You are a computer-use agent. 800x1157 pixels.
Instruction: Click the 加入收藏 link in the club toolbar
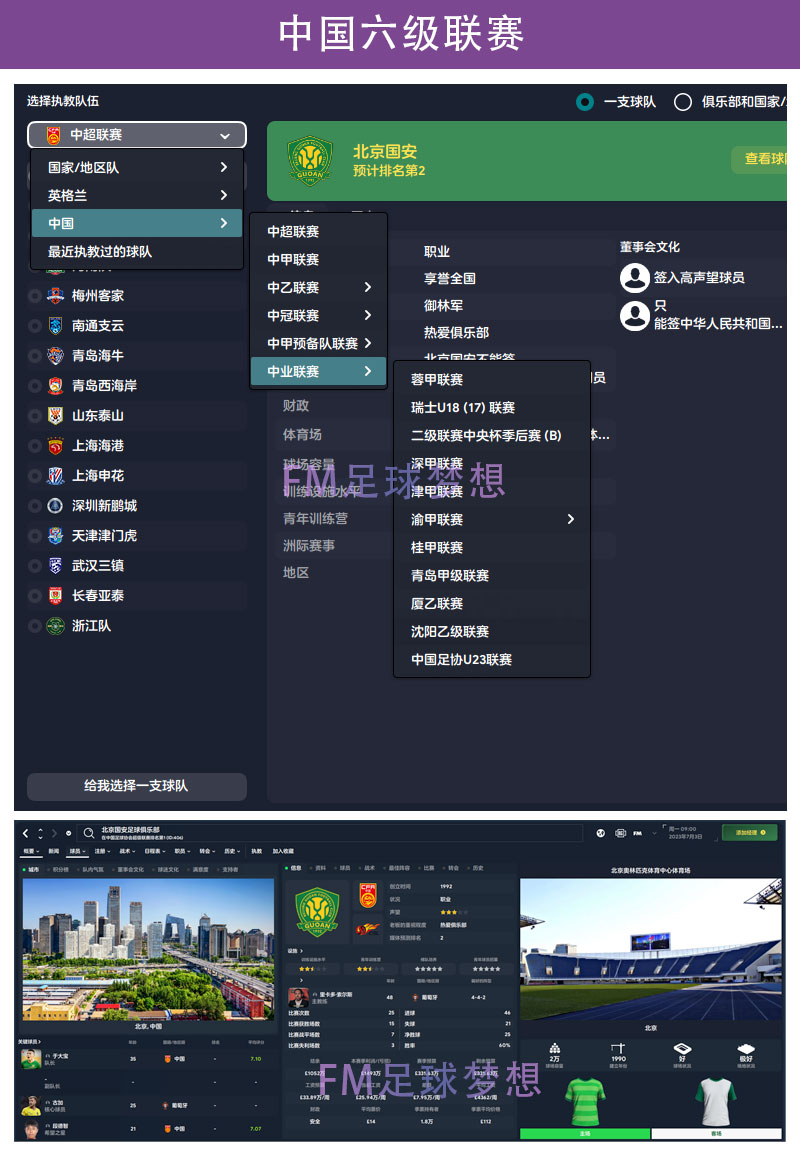pyautogui.click(x=283, y=852)
